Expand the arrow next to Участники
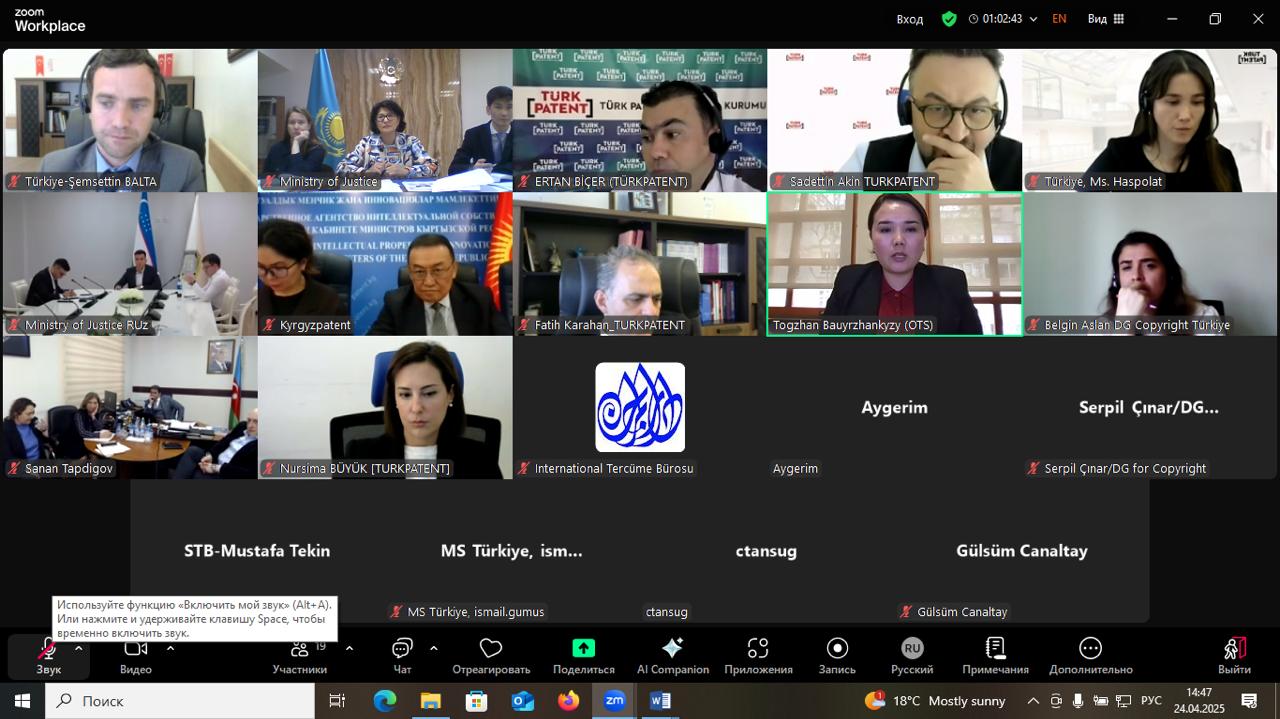This screenshot has height=719, width=1280. pos(349,648)
